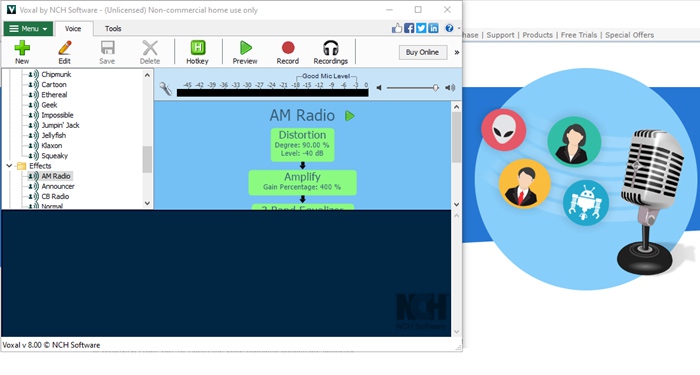Play the AM Radio voice effect
This screenshot has height=375, width=700.
pos(350,116)
